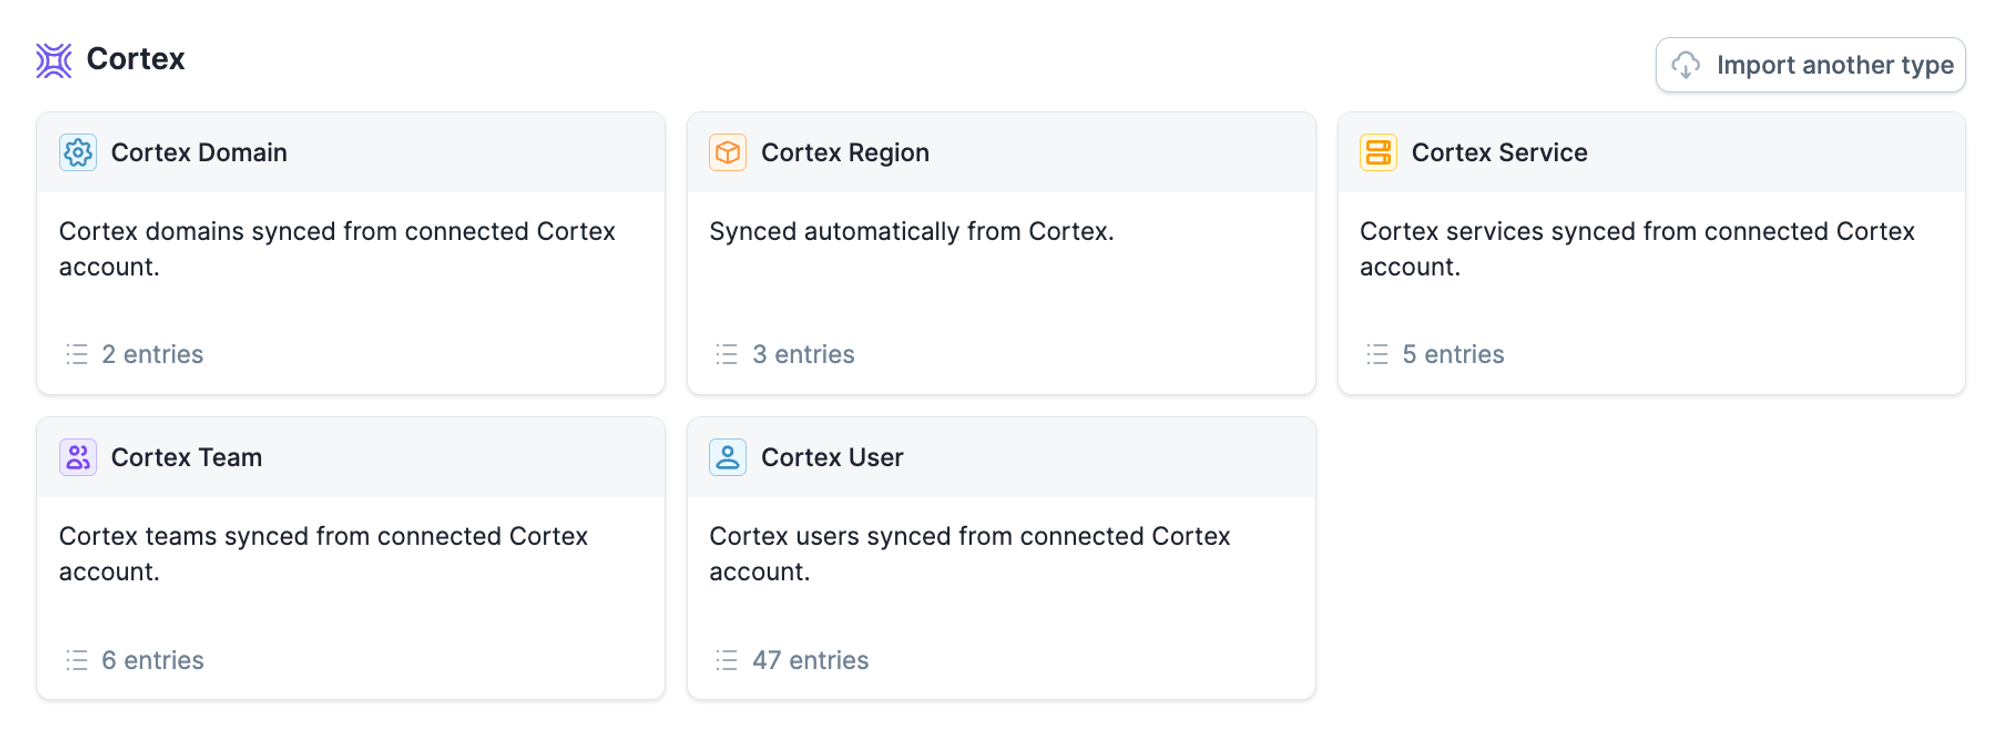Viewport: 2000px width, 736px height.
Task: Click the Cortex logo icon
Action: point(54,60)
